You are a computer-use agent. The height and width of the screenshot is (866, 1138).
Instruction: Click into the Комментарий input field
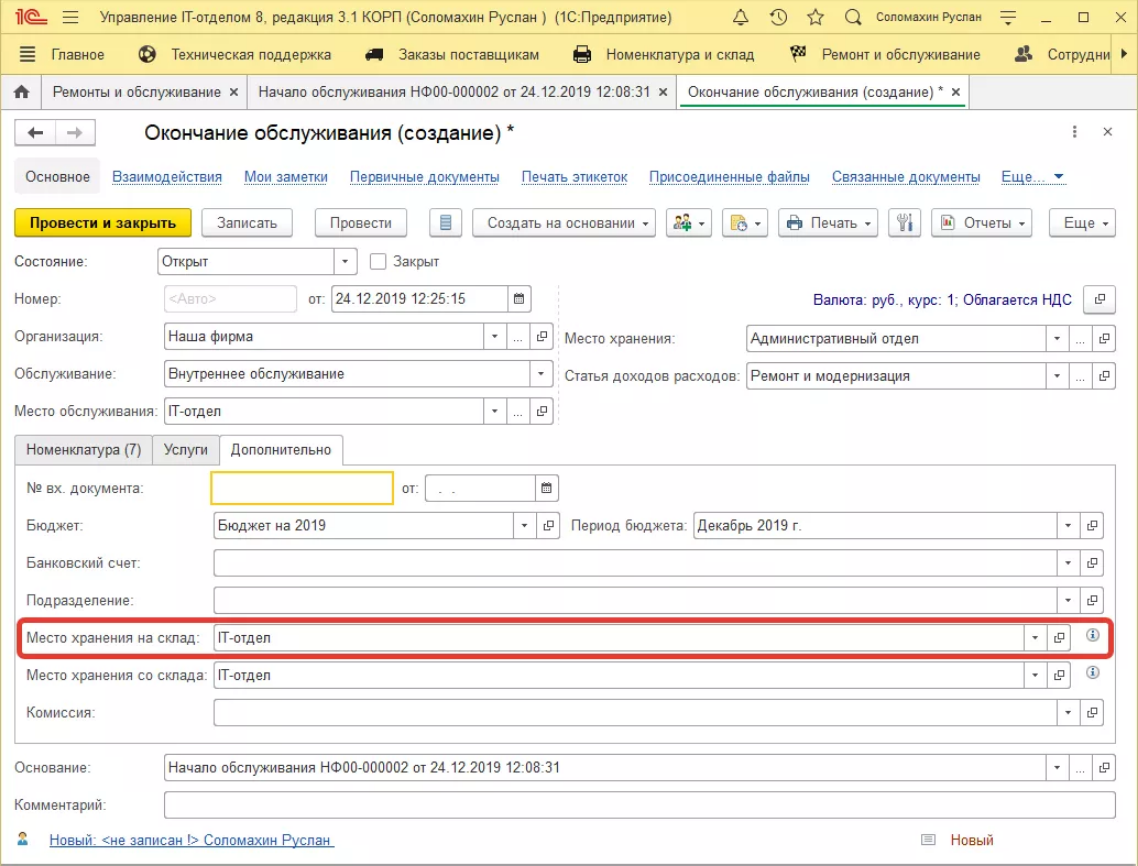point(639,805)
